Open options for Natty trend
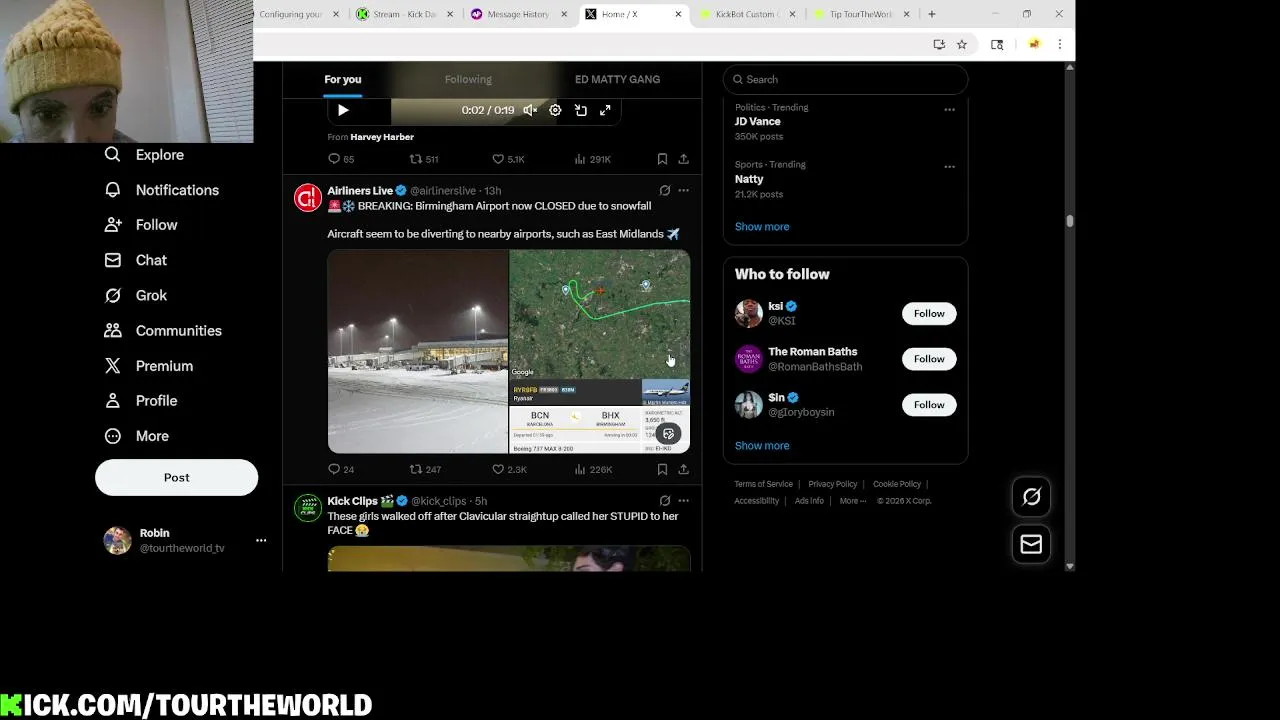The width and height of the screenshot is (1280, 720). 949,166
